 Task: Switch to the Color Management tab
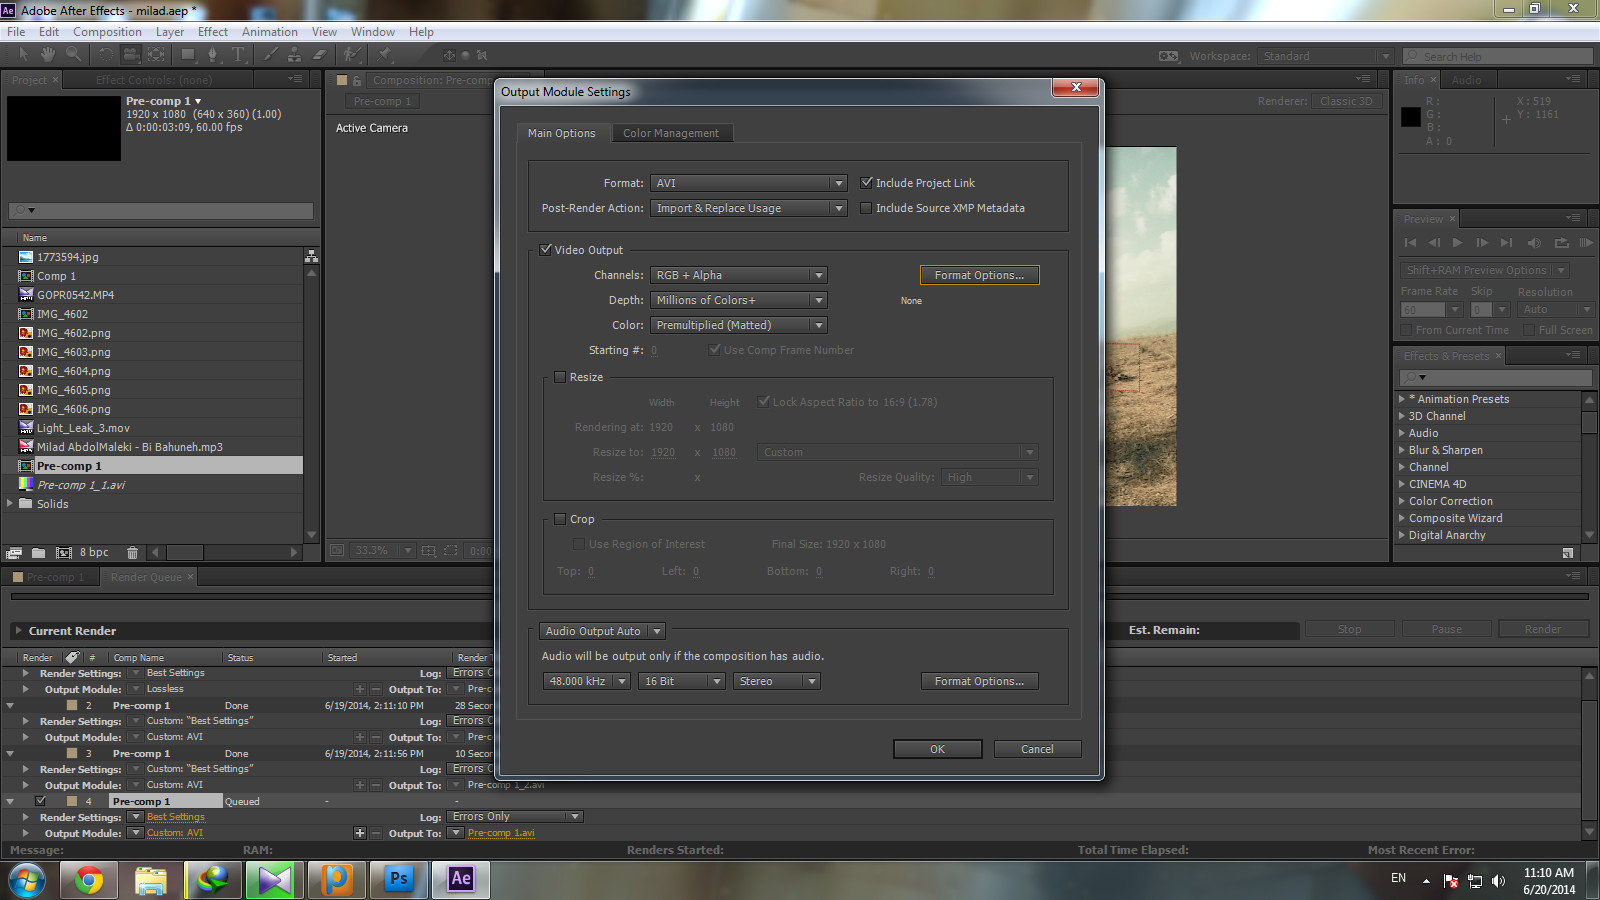[671, 133]
